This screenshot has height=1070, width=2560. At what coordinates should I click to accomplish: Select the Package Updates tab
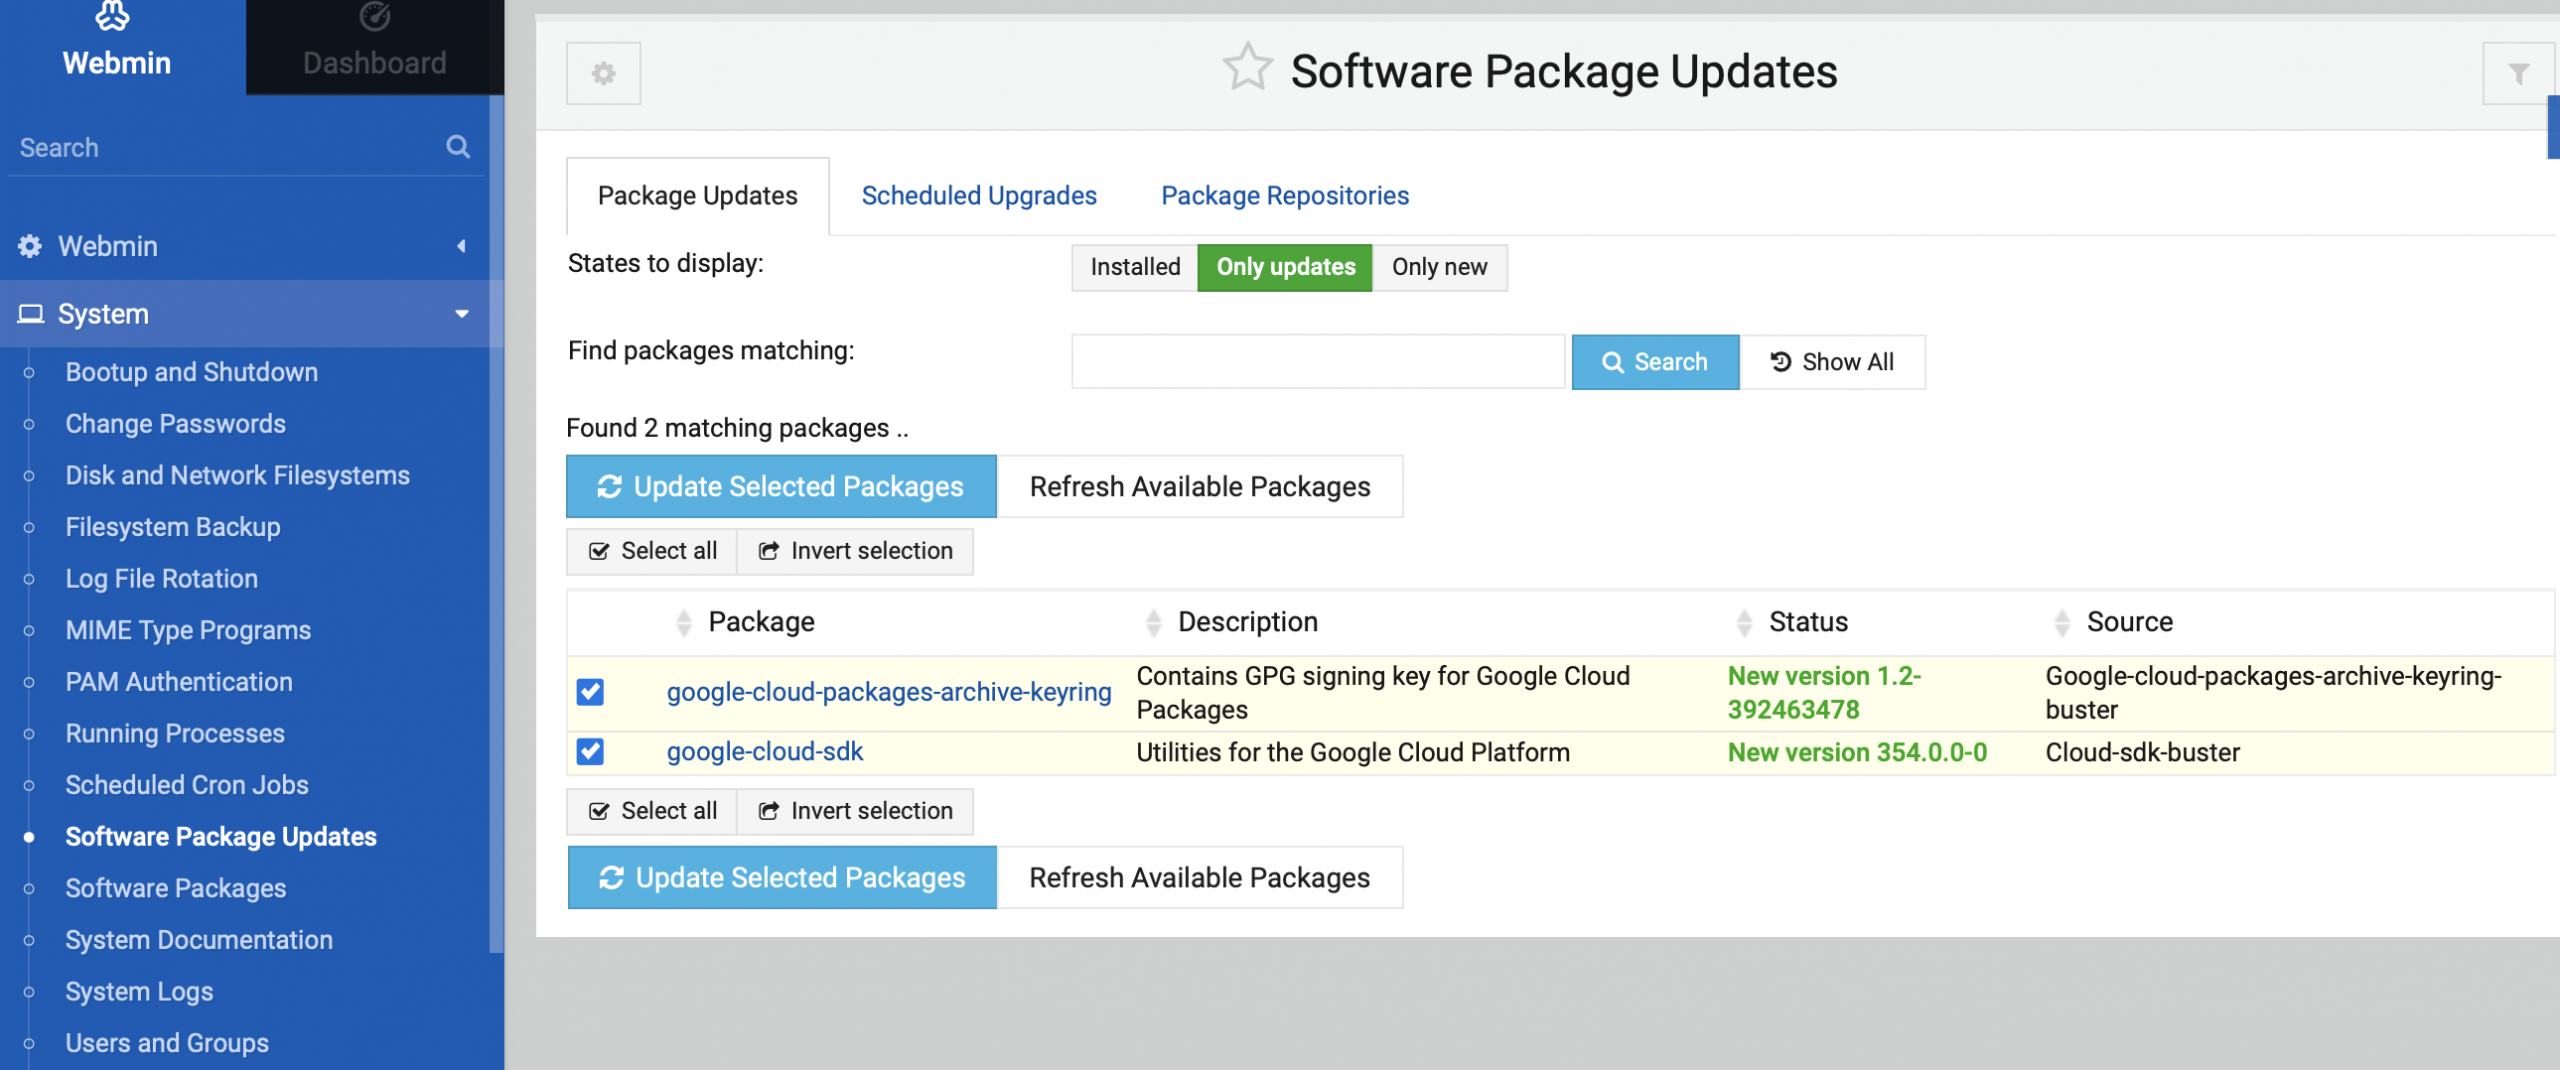click(698, 196)
